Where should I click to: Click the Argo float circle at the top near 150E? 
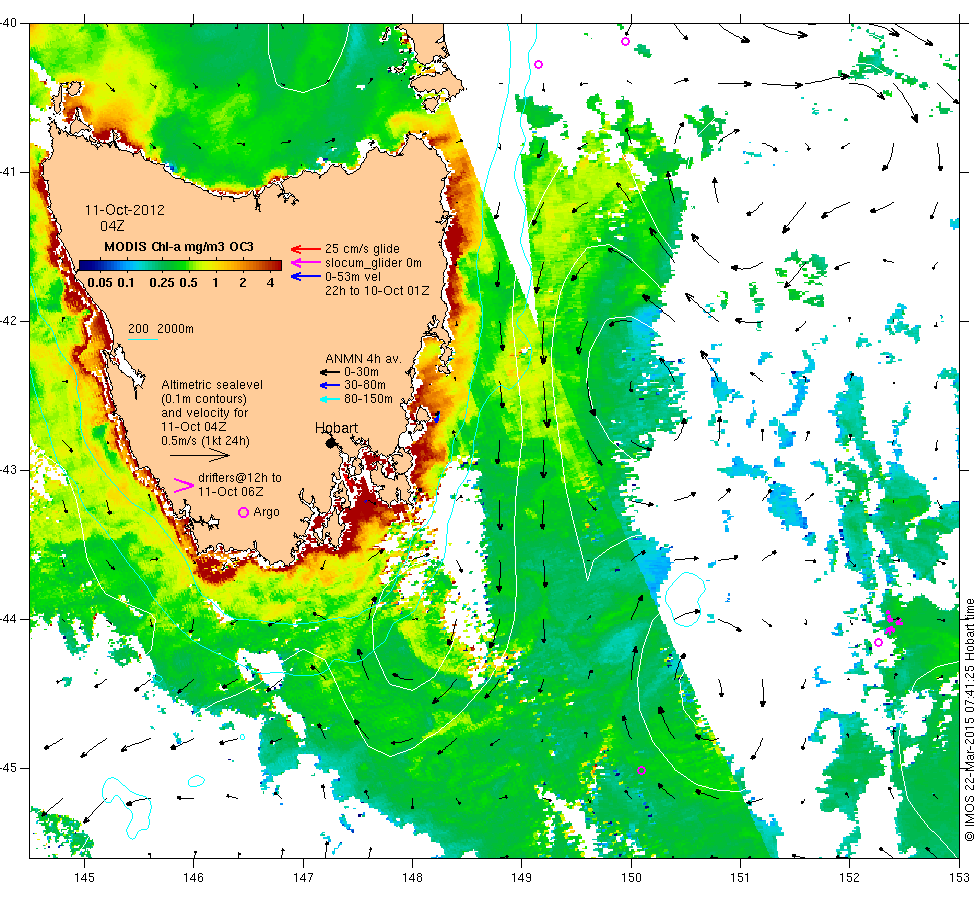[625, 42]
